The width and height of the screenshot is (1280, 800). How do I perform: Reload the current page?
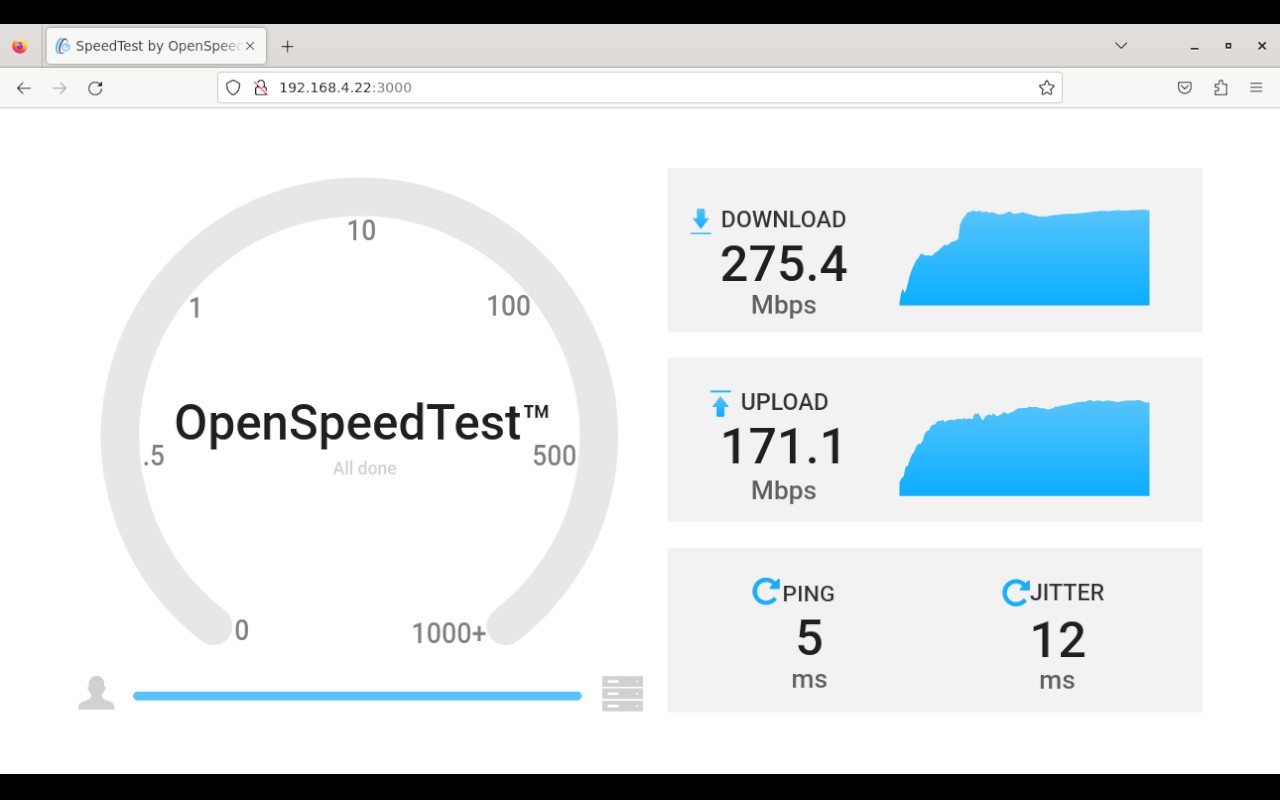tap(95, 88)
